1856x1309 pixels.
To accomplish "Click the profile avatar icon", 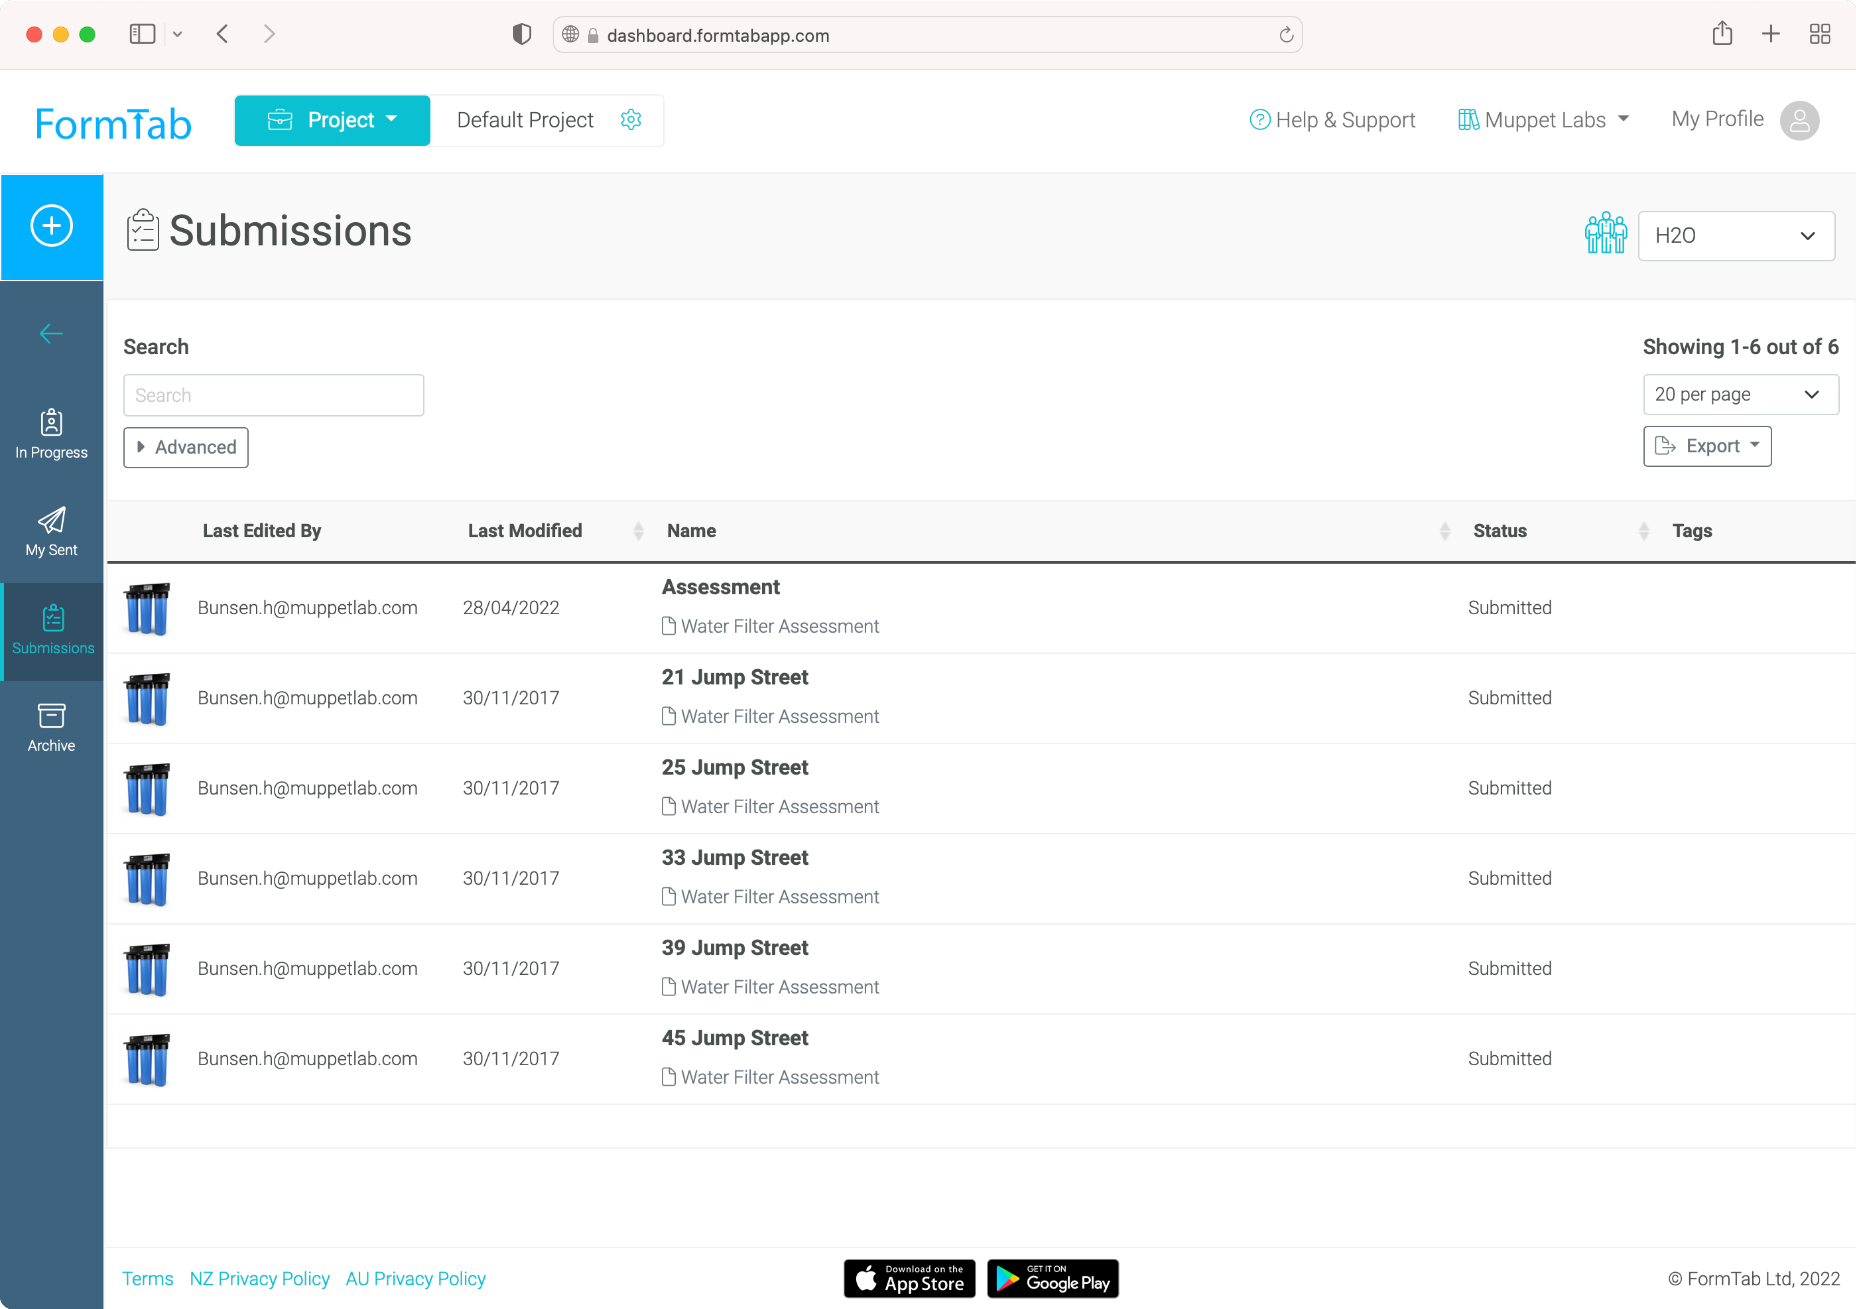I will 1799,121.
